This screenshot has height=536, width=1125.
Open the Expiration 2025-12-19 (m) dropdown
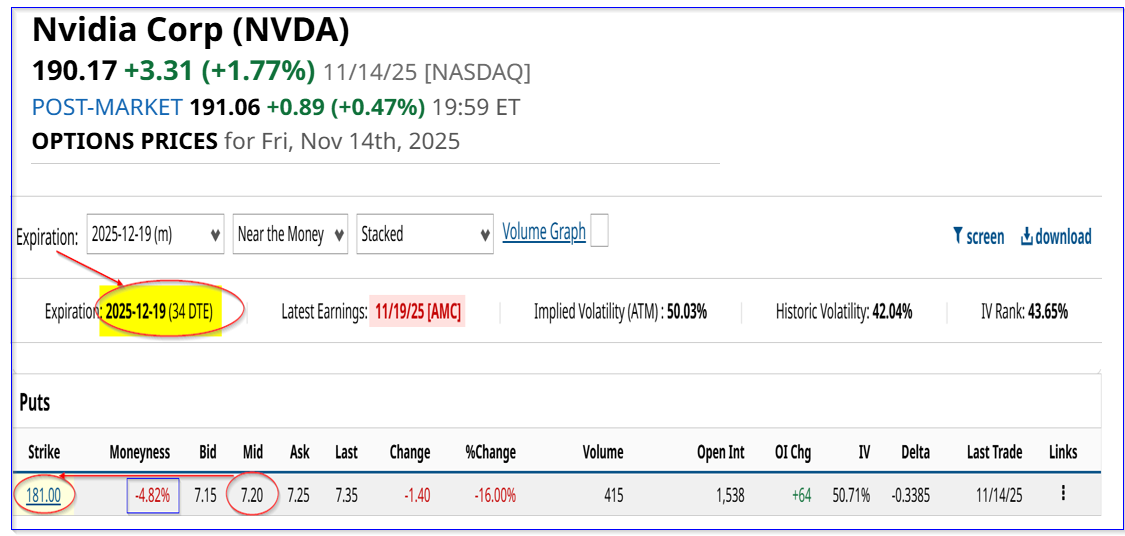(155, 234)
